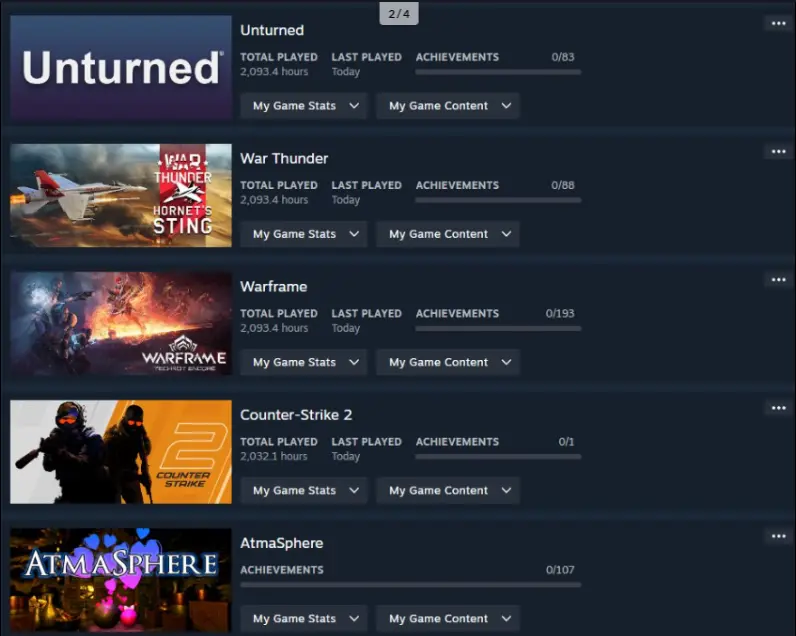Viewport: 796px width, 636px height.
Task: Expand My Game Stats for War Thunder
Action: 304,234
